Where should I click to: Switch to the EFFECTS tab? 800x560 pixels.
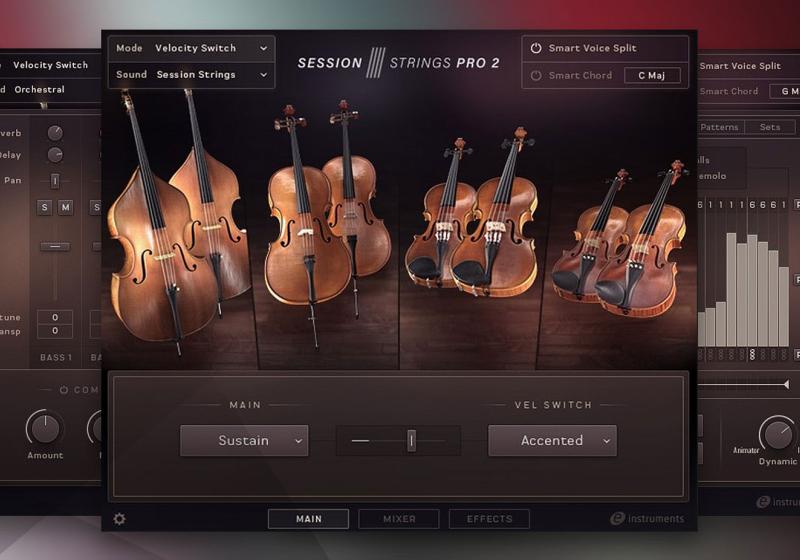point(489,519)
